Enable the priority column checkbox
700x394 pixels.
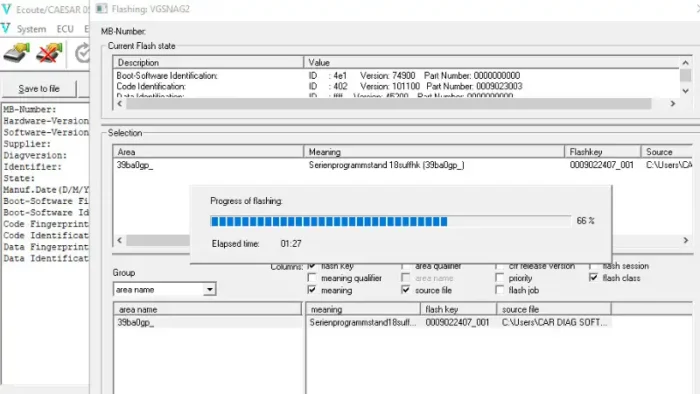[499, 278]
